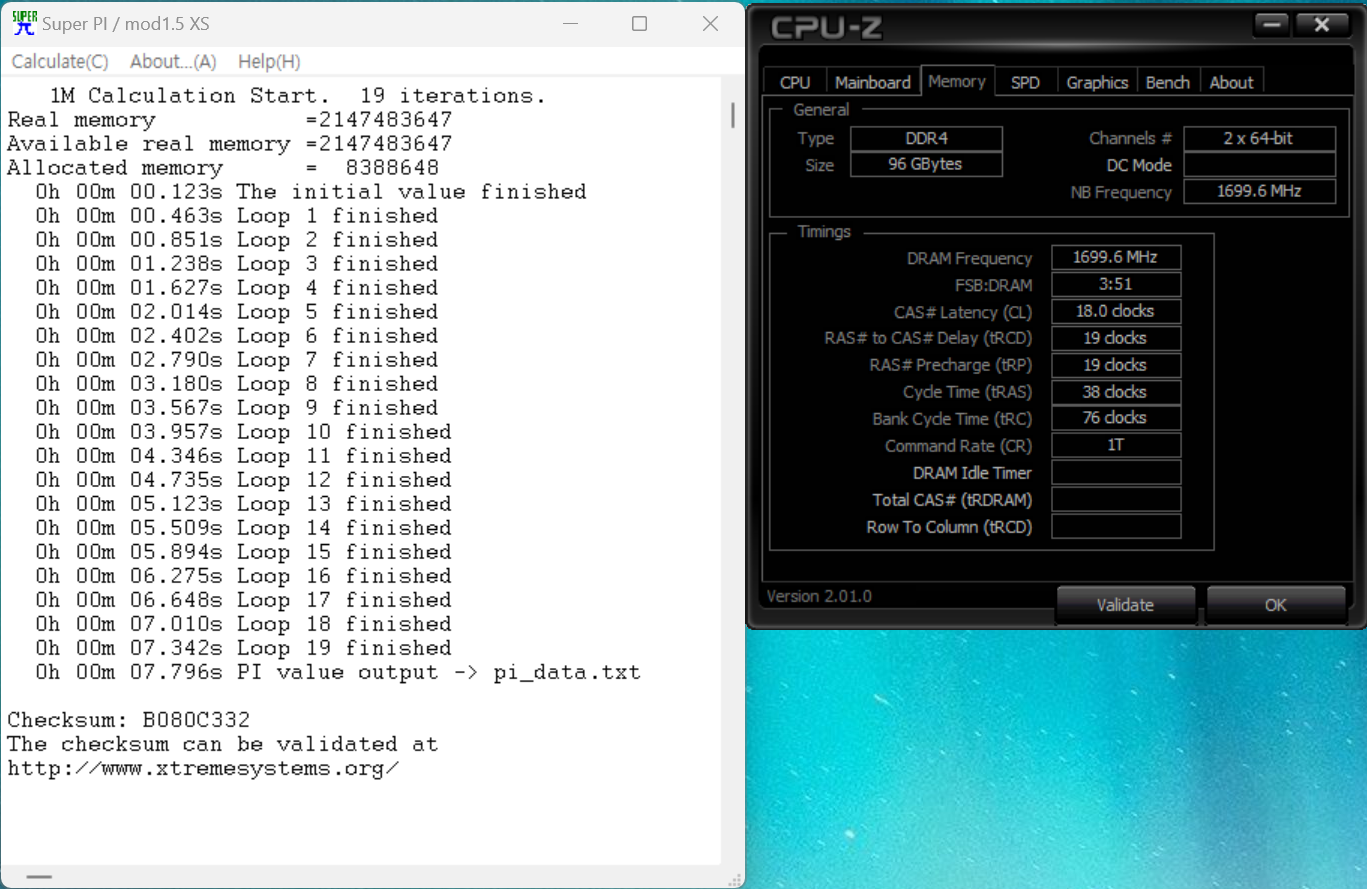The height and width of the screenshot is (889, 1367).
Task: Click the empty DRAM Idle Timer field
Action: (1116, 472)
